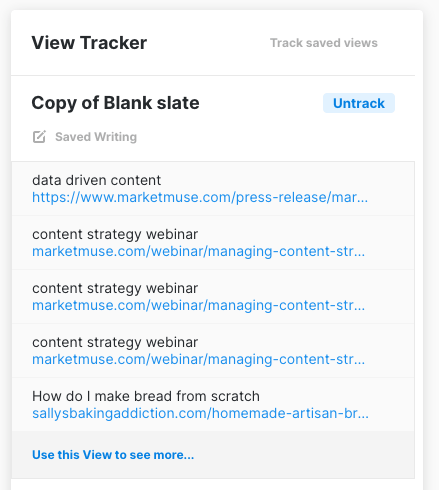Image resolution: width=439 pixels, height=490 pixels.
Task: Click Use this View to see more
Action: (113, 455)
